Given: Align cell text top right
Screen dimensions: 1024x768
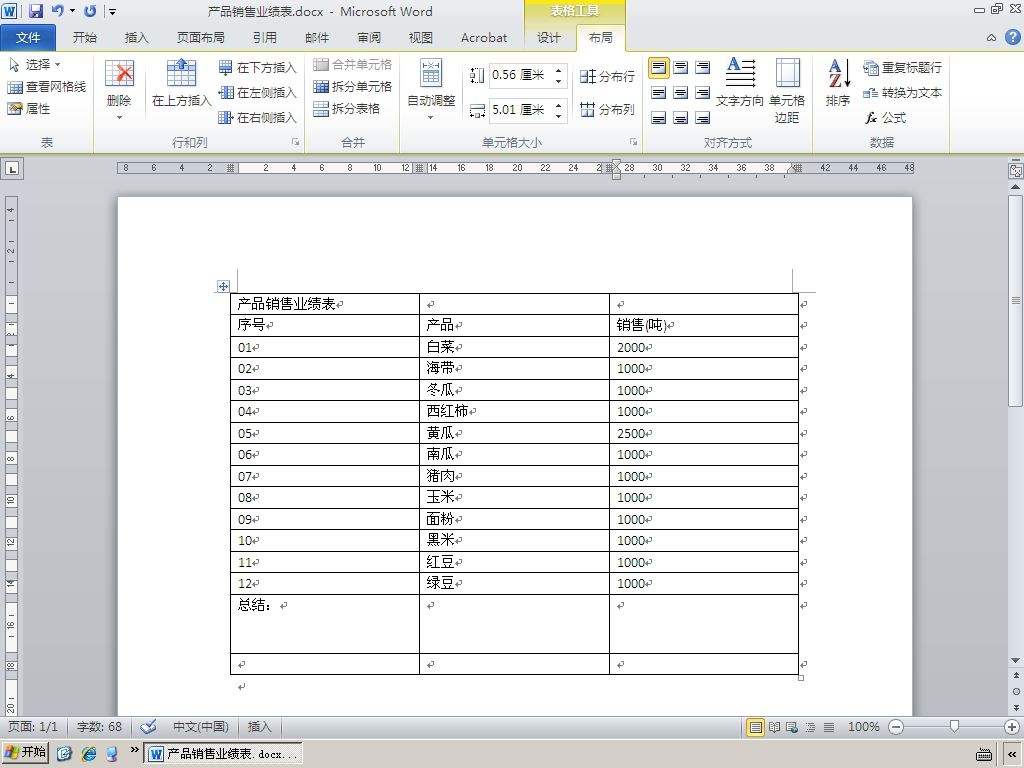Looking at the screenshot, I should [x=703, y=67].
